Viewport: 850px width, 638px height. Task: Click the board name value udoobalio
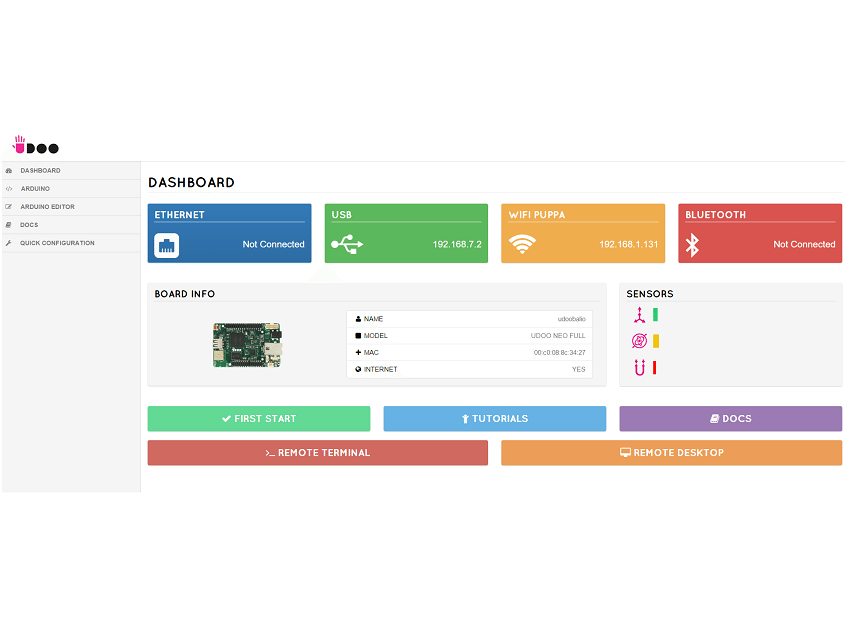click(x=572, y=319)
